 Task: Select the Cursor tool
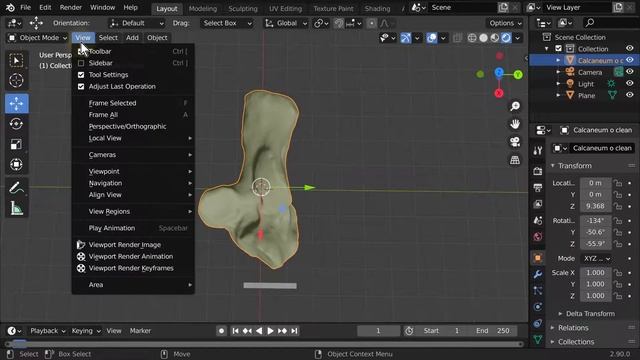pyautogui.click(x=16, y=80)
